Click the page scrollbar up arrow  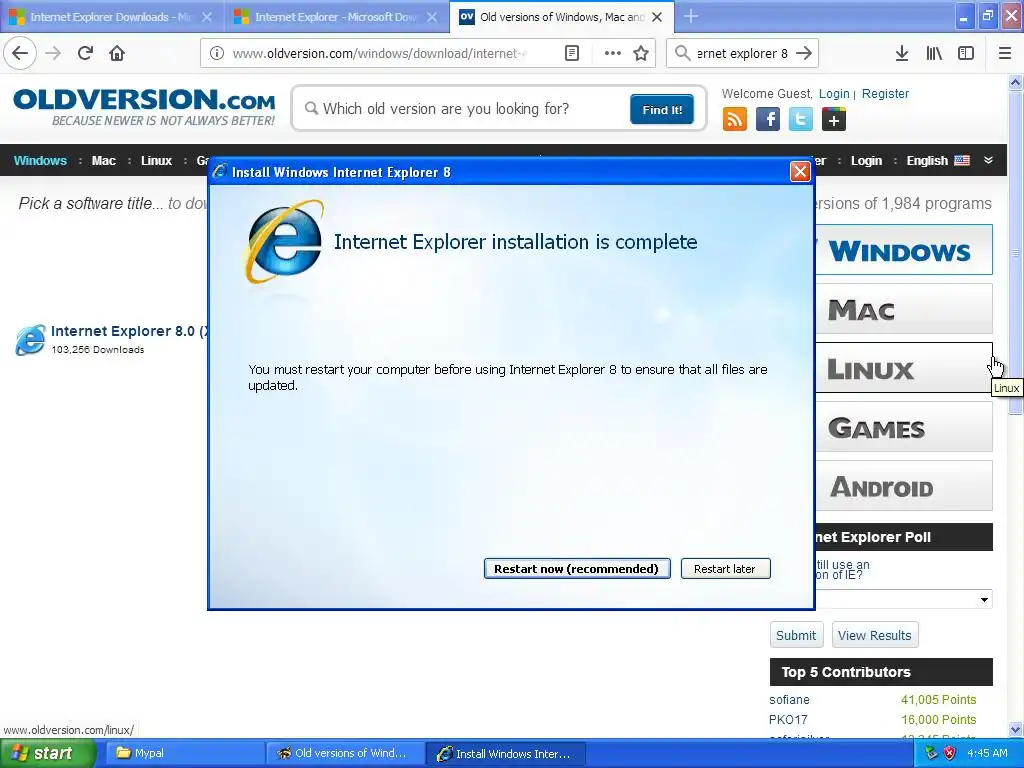pyautogui.click(x=1016, y=82)
